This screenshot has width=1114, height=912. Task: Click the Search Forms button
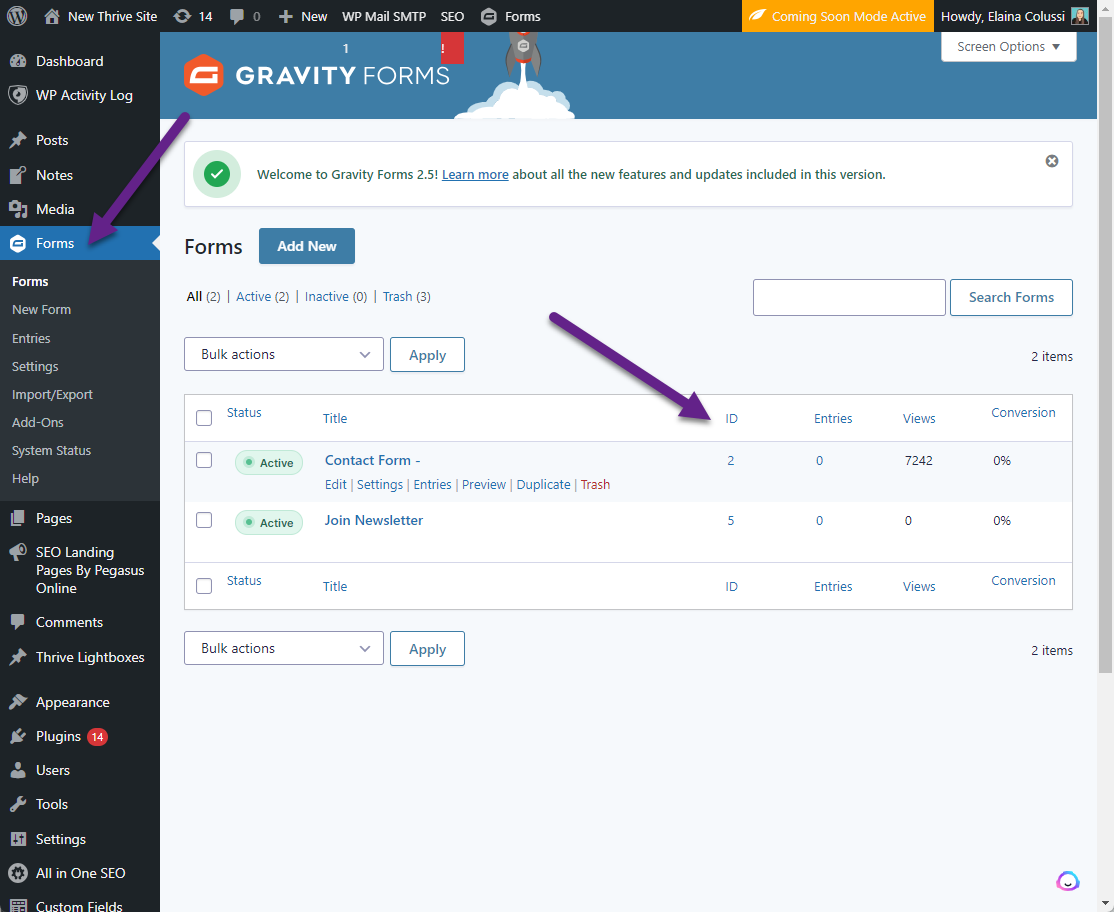[x=1011, y=297]
